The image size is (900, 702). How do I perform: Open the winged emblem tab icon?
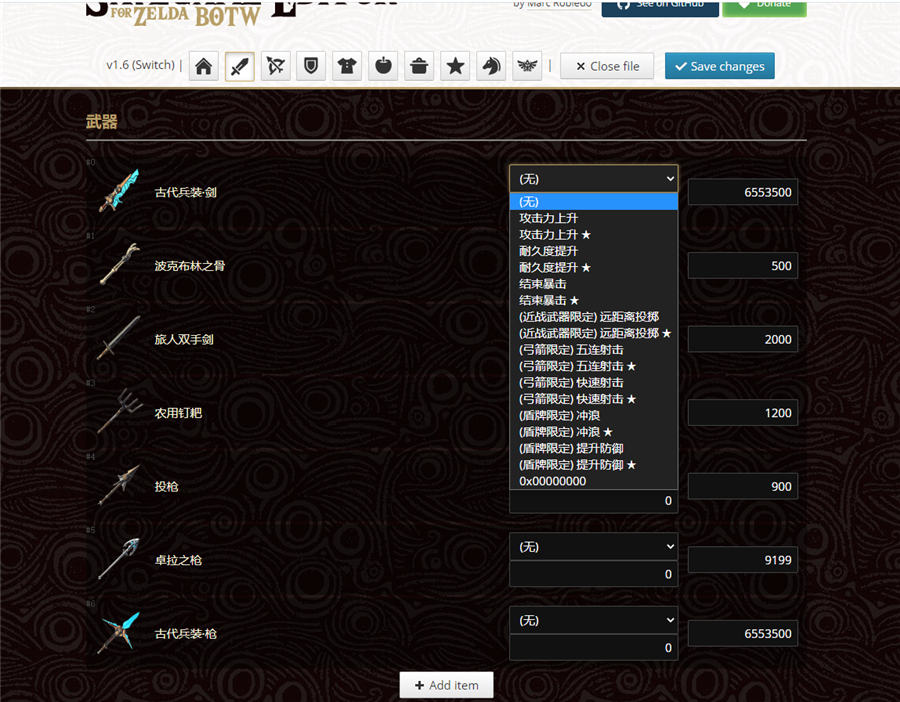point(527,67)
